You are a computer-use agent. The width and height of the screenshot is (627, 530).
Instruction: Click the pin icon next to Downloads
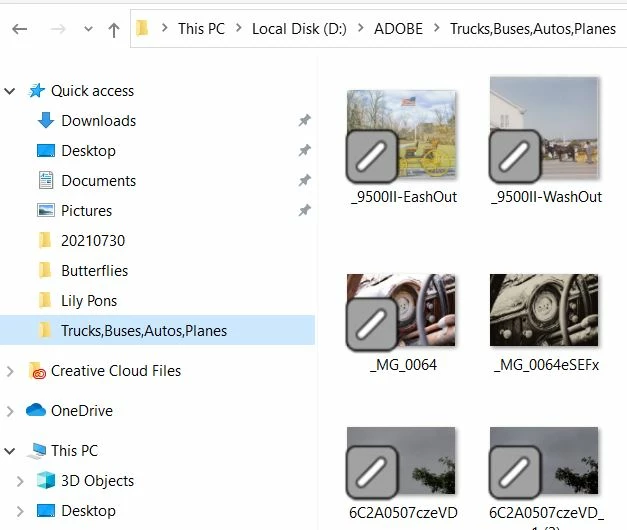click(x=305, y=120)
